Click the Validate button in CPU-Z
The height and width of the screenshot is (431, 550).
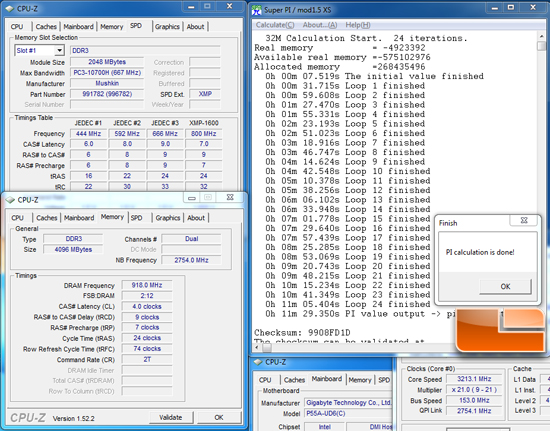click(x=171, y=417)
